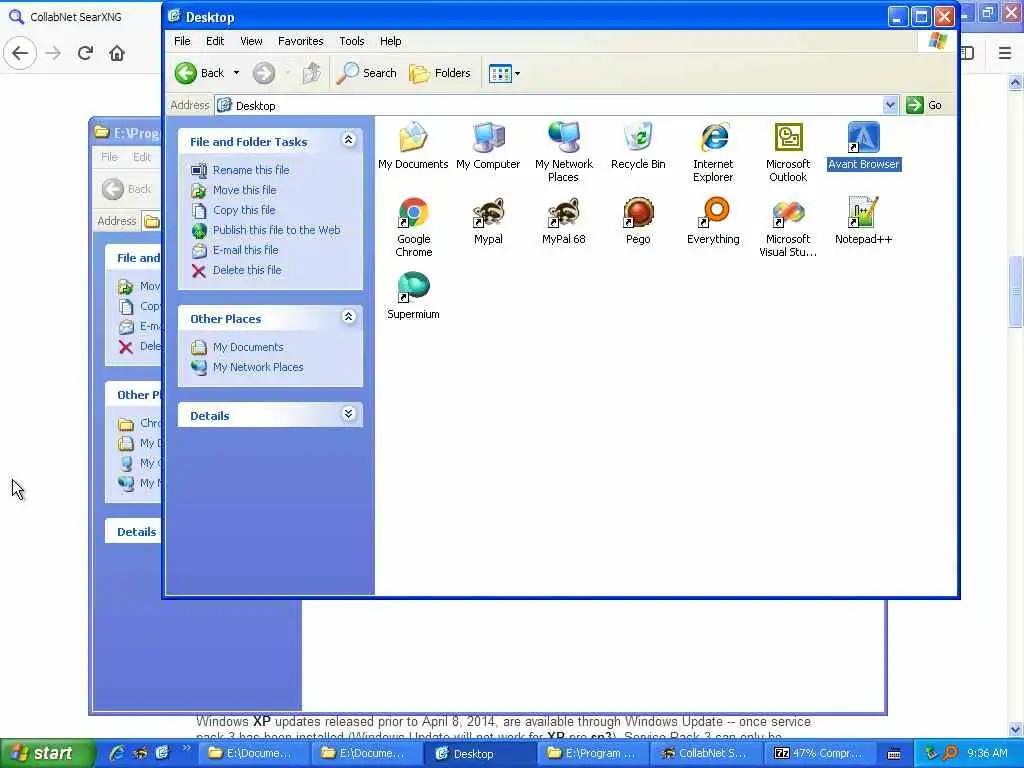This screenshot has width=1024, height=768.
Task: Select the Notepad++ shortcut icon
Action: (x=863, y=221)
